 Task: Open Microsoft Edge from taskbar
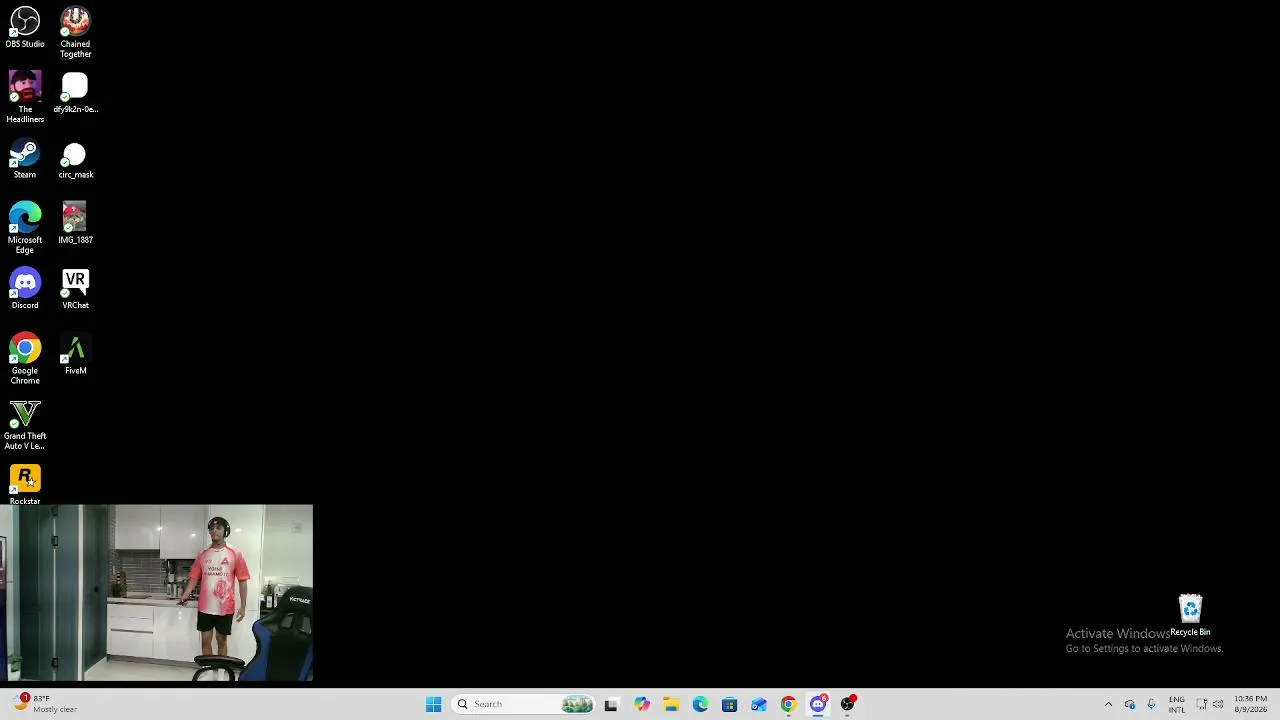pos(700,704)
